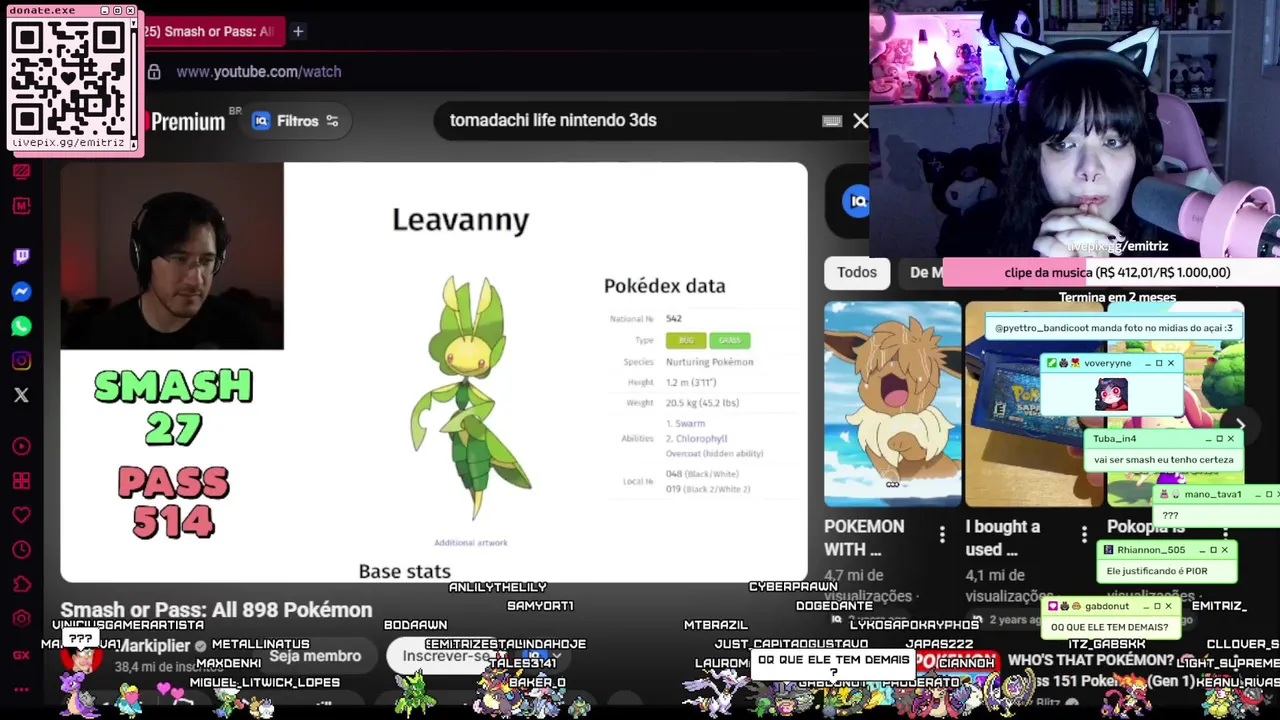This screenshot has height=720, width=1280.
Task: Open the sidebar media player icon
Action: (x=21, y=446)
